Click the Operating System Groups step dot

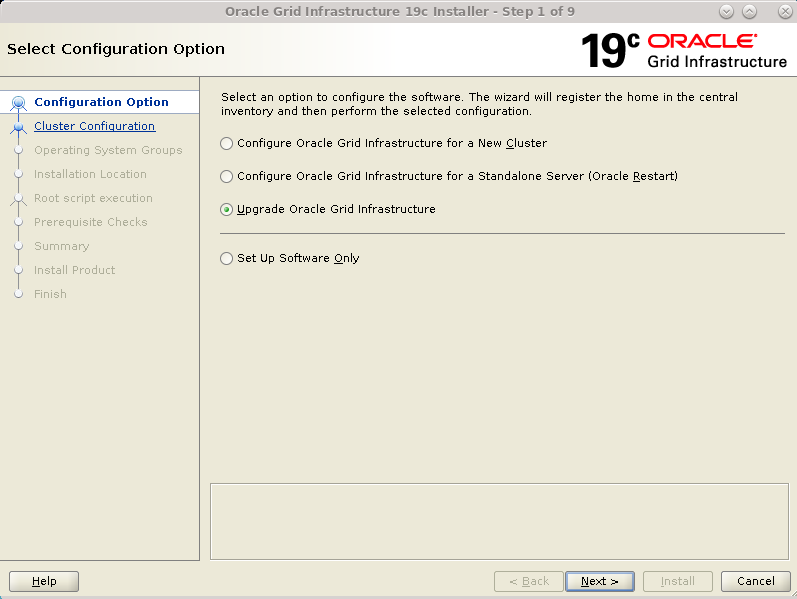point(19,150)
